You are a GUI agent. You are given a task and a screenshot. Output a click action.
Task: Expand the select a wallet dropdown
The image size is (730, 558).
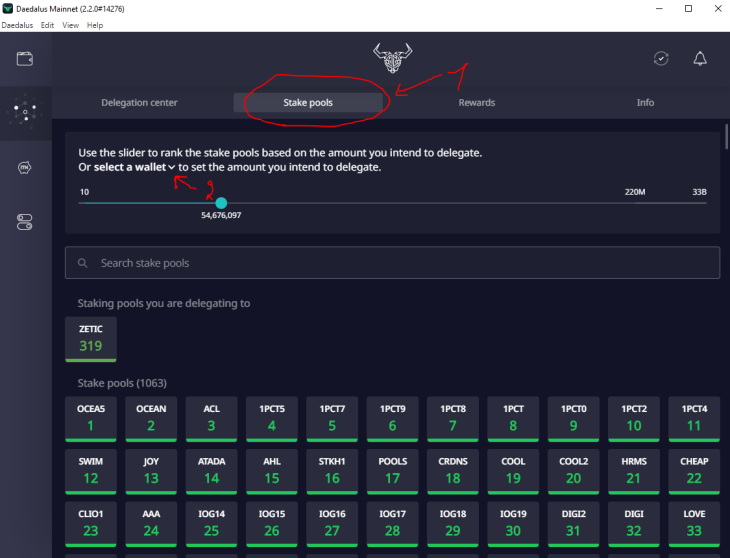pos(135,167)
